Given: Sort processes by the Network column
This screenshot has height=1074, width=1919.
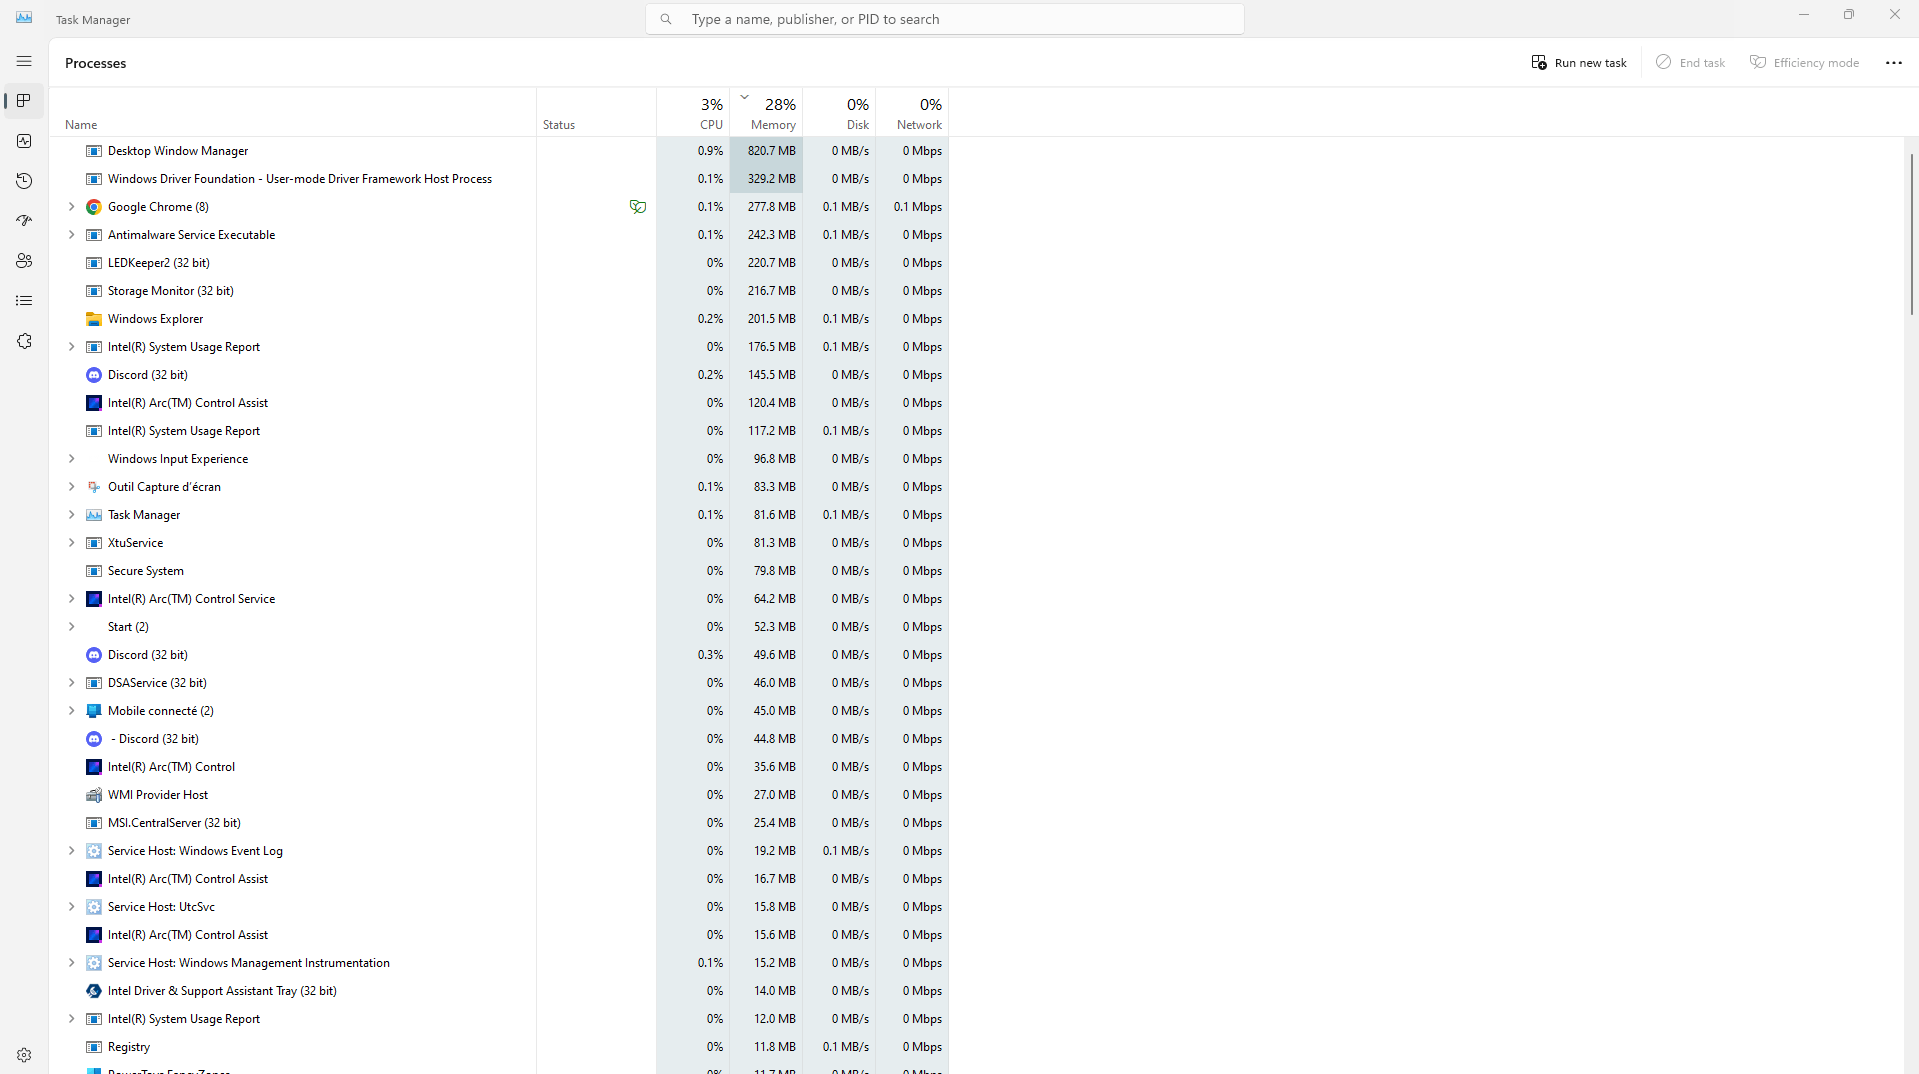Looking at the screenshot, I should point(912,112).
